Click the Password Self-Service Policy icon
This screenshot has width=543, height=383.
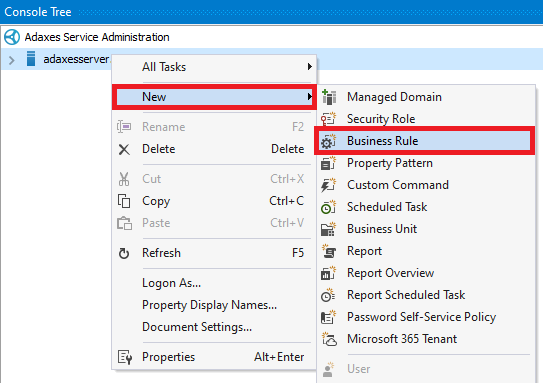point(328,317)
